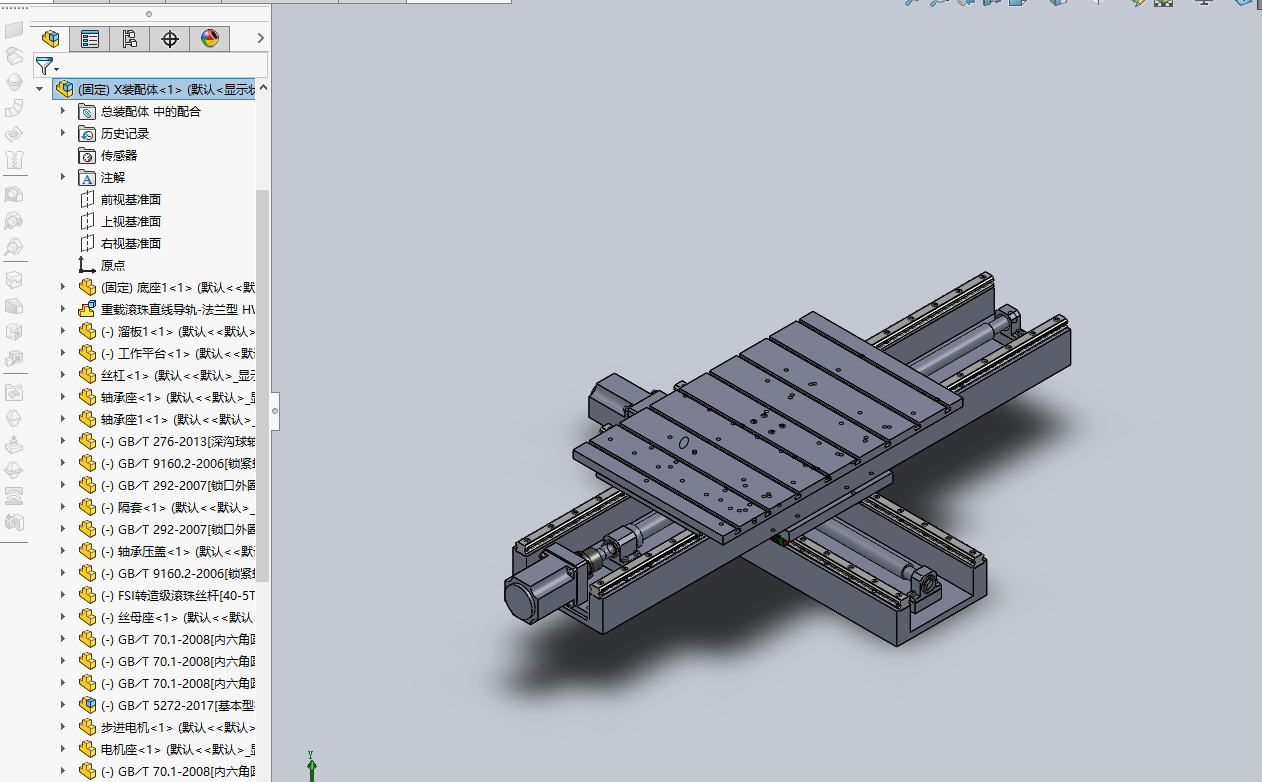This screenshot has height=782, width=1262.
Task: Expand the 总装配体 中的配合 mates folder
Action: point(63,111)
